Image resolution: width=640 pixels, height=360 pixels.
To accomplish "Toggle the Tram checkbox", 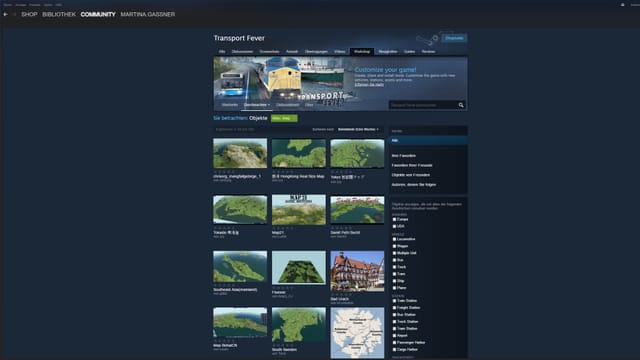I will [x=394, y=274].
